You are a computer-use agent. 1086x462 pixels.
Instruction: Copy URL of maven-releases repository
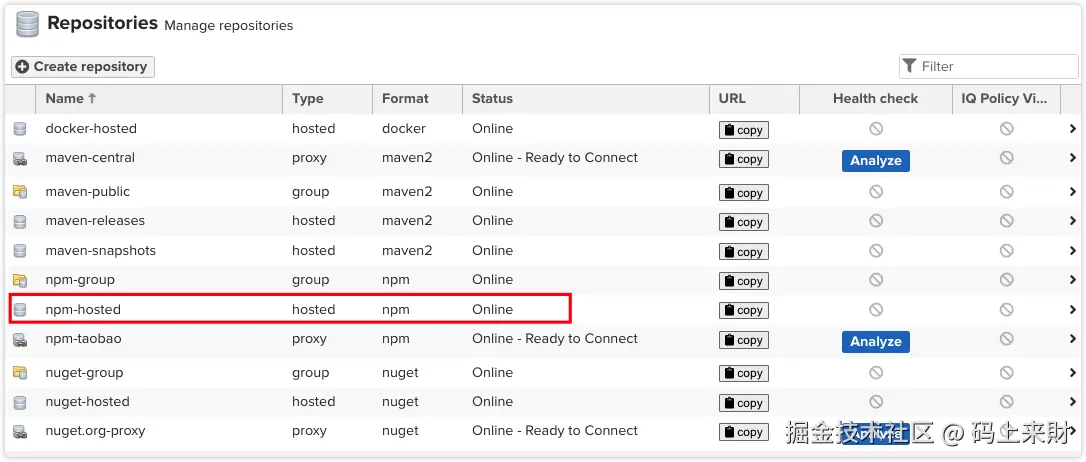coord(744,222)
